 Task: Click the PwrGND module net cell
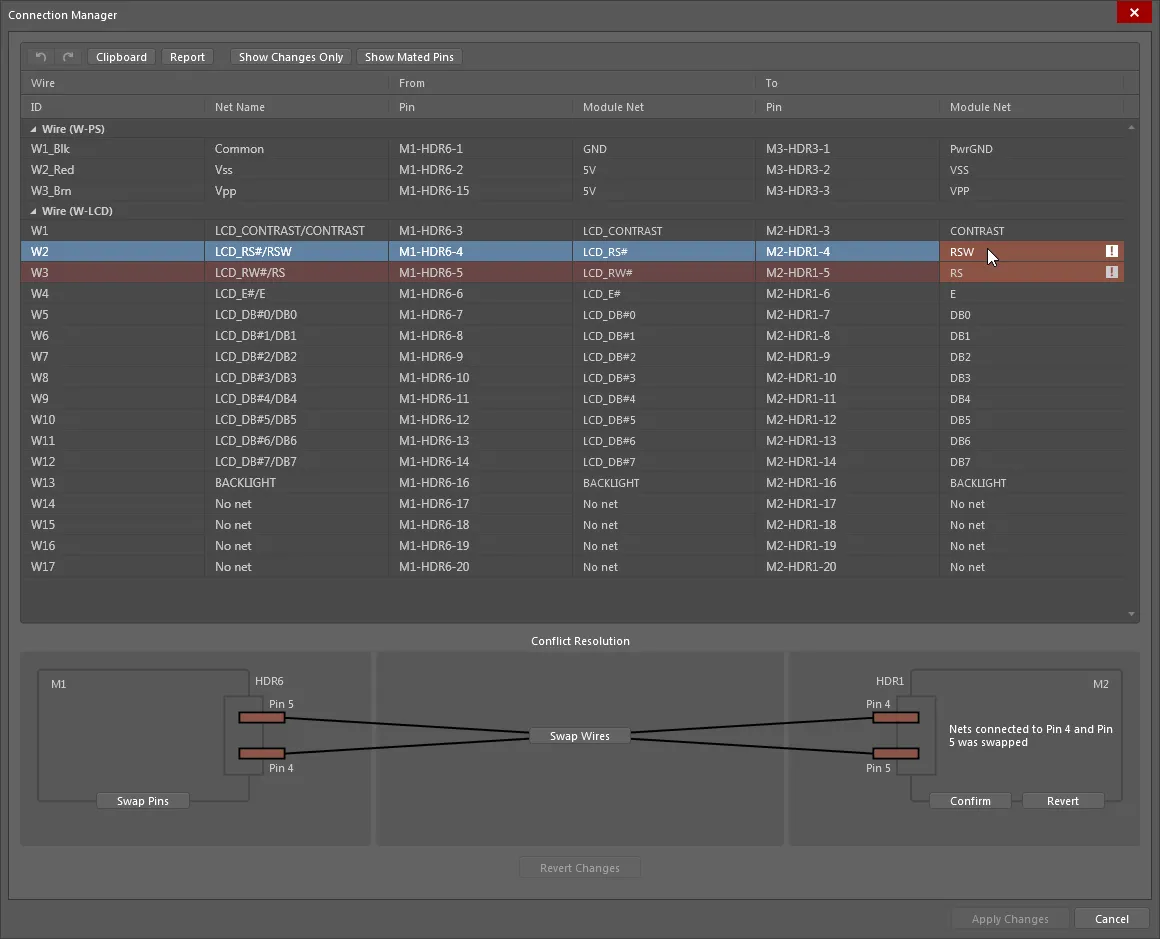point(1031,149)
